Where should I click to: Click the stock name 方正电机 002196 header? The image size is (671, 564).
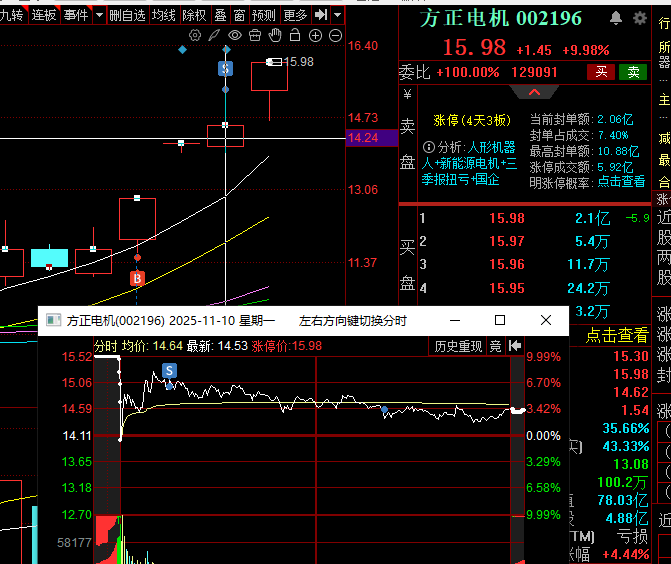(501, 18)
